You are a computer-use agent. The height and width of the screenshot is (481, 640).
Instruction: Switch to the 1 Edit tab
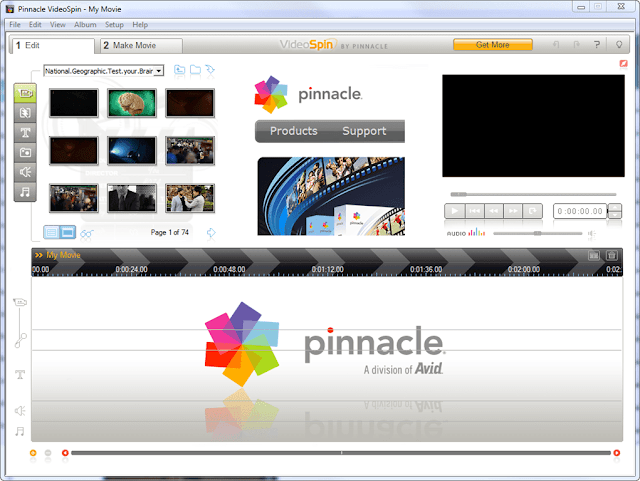coord(52,45)
